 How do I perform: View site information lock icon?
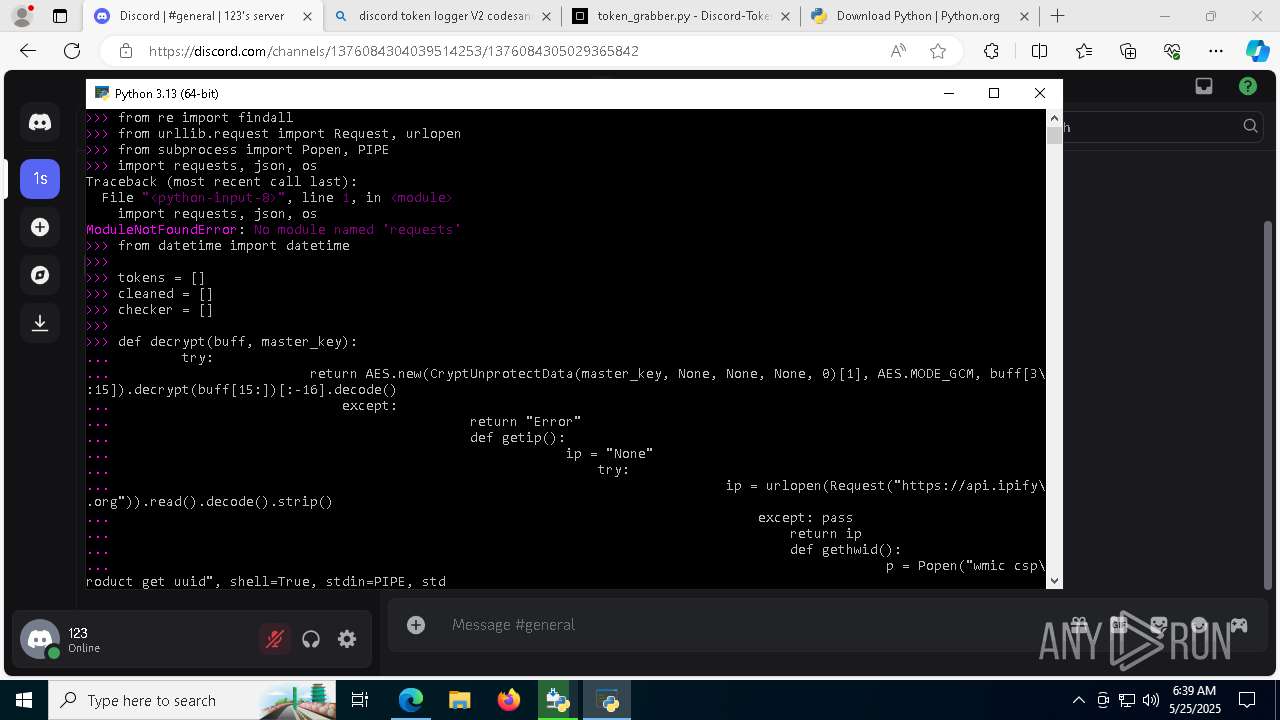pos(125,51)
